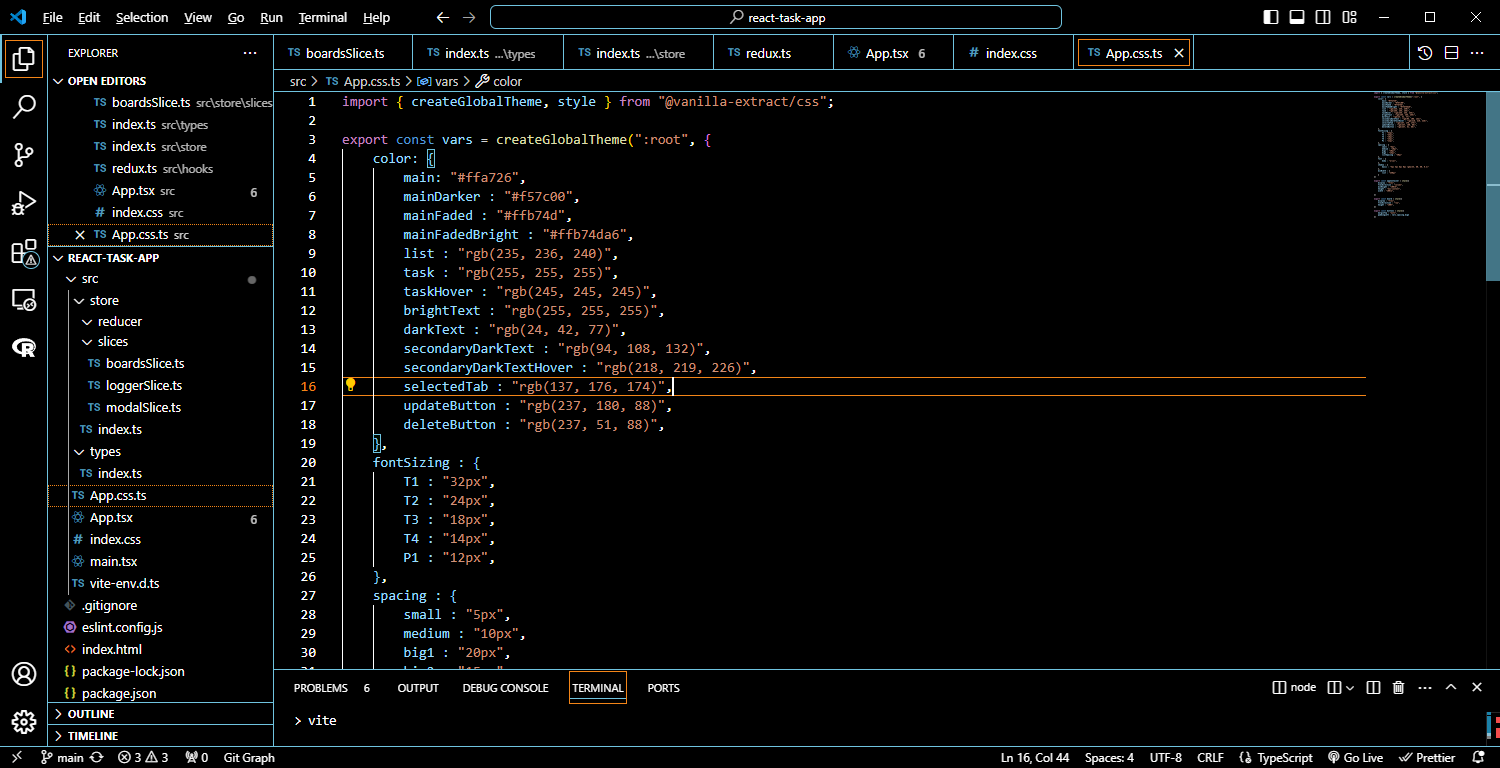
Task: Click Git Graph in status bar
Action: tap(249, 757)
